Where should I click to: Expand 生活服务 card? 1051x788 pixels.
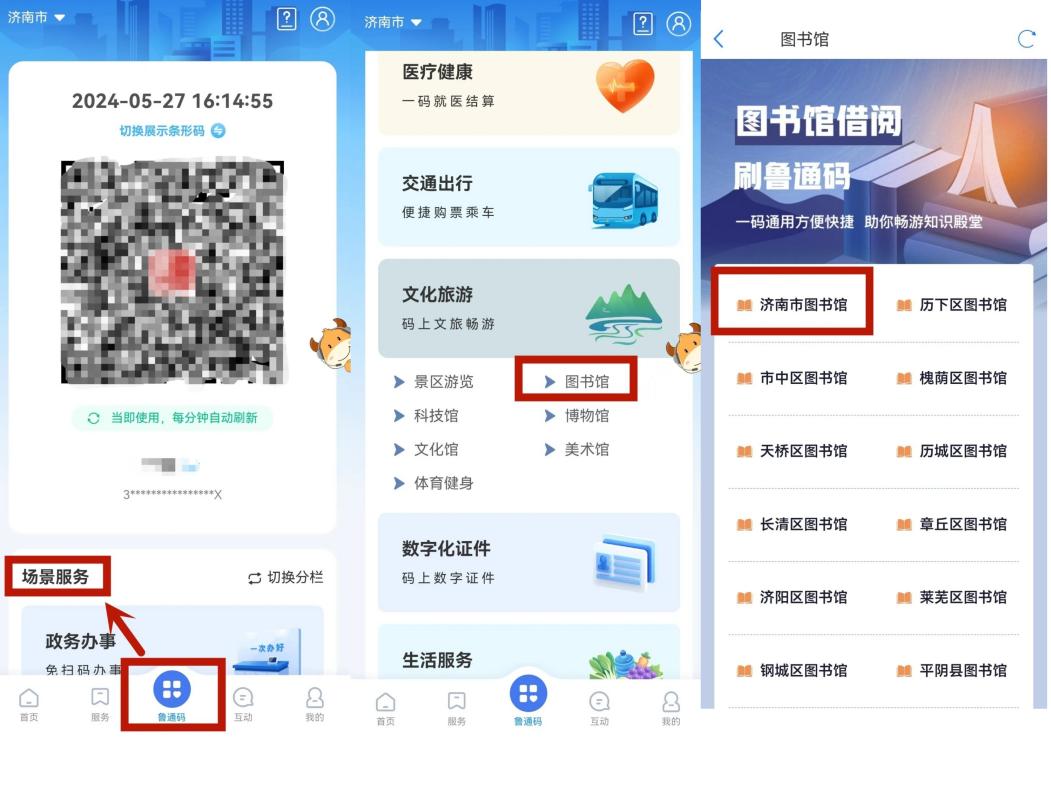click(x=529, y=651)
